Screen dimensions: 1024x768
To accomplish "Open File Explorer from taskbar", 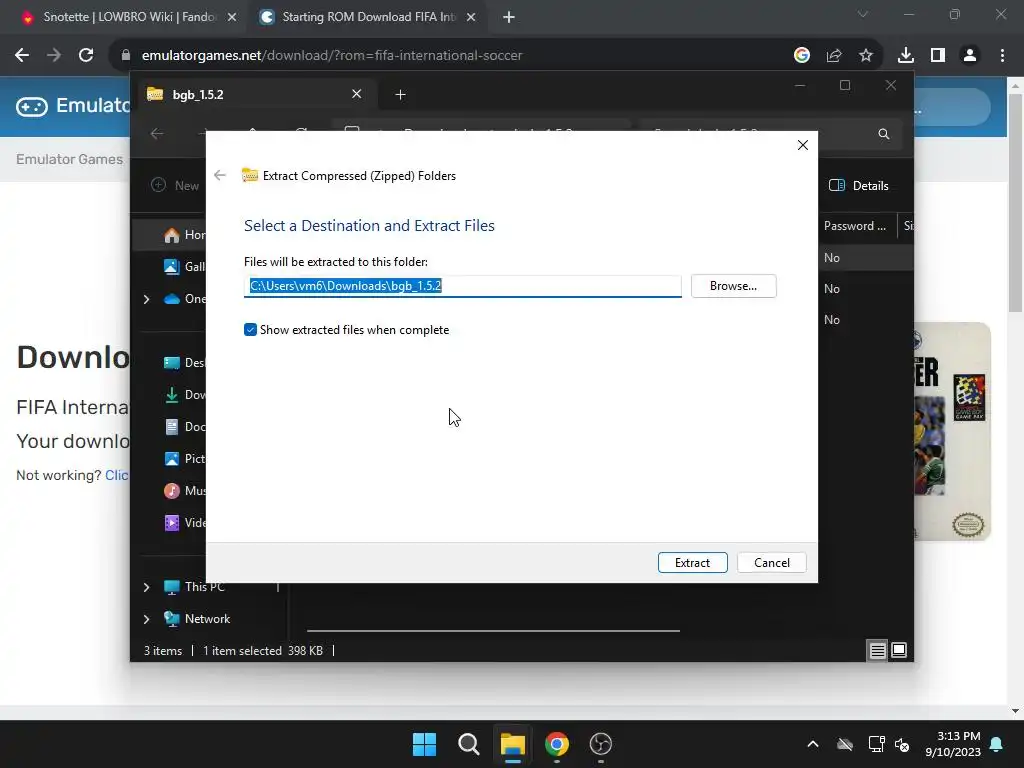I will coord(513,744).
